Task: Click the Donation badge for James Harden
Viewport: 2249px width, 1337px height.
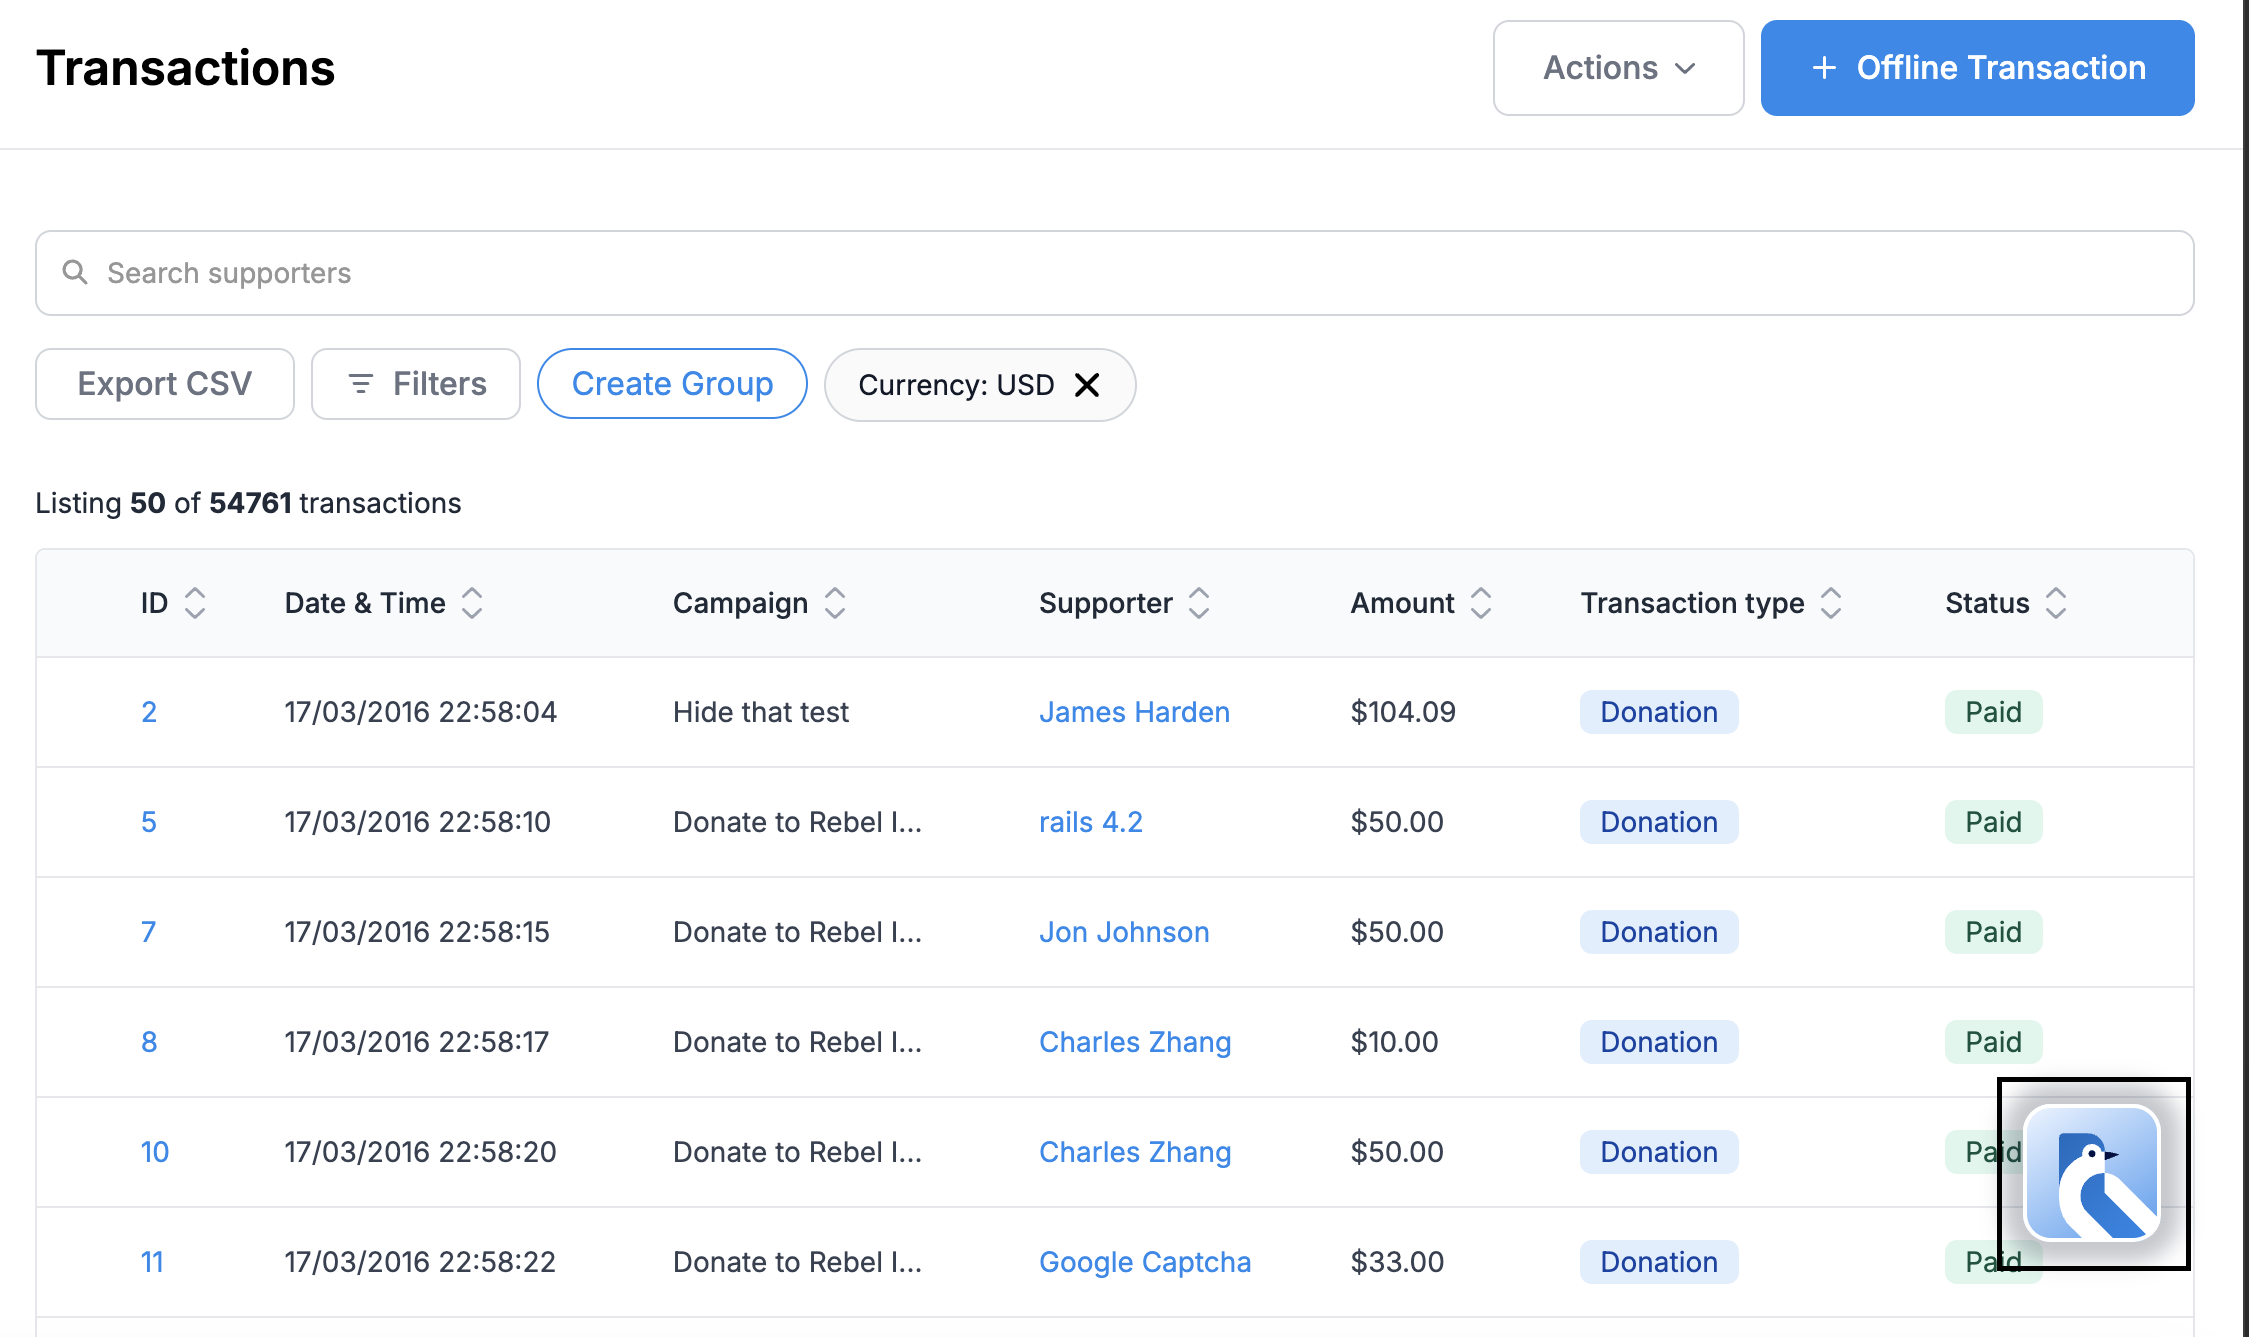Action: pos(1659,712)
